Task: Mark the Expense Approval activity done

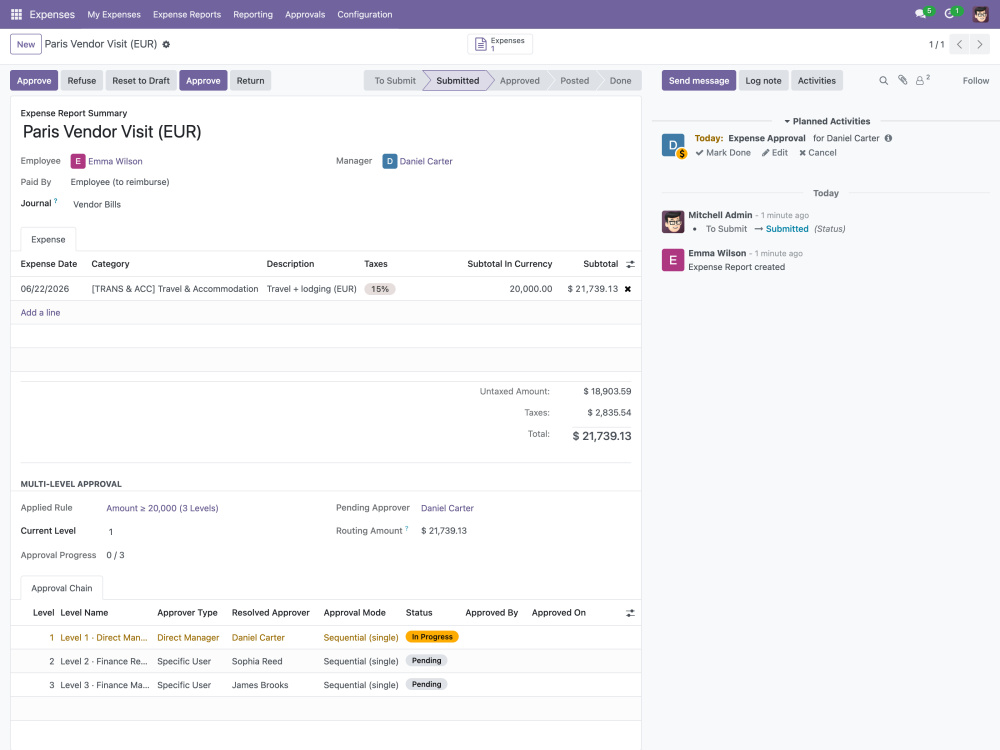Action: pyautogui.click(x=723, y=153)
